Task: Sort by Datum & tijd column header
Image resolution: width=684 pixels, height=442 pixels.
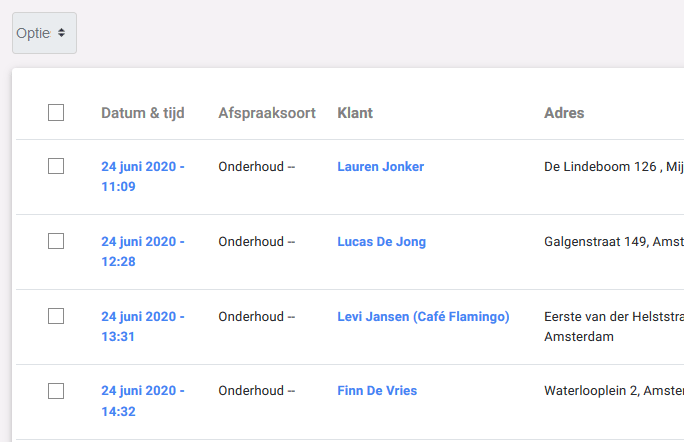Action: (142, 113)
